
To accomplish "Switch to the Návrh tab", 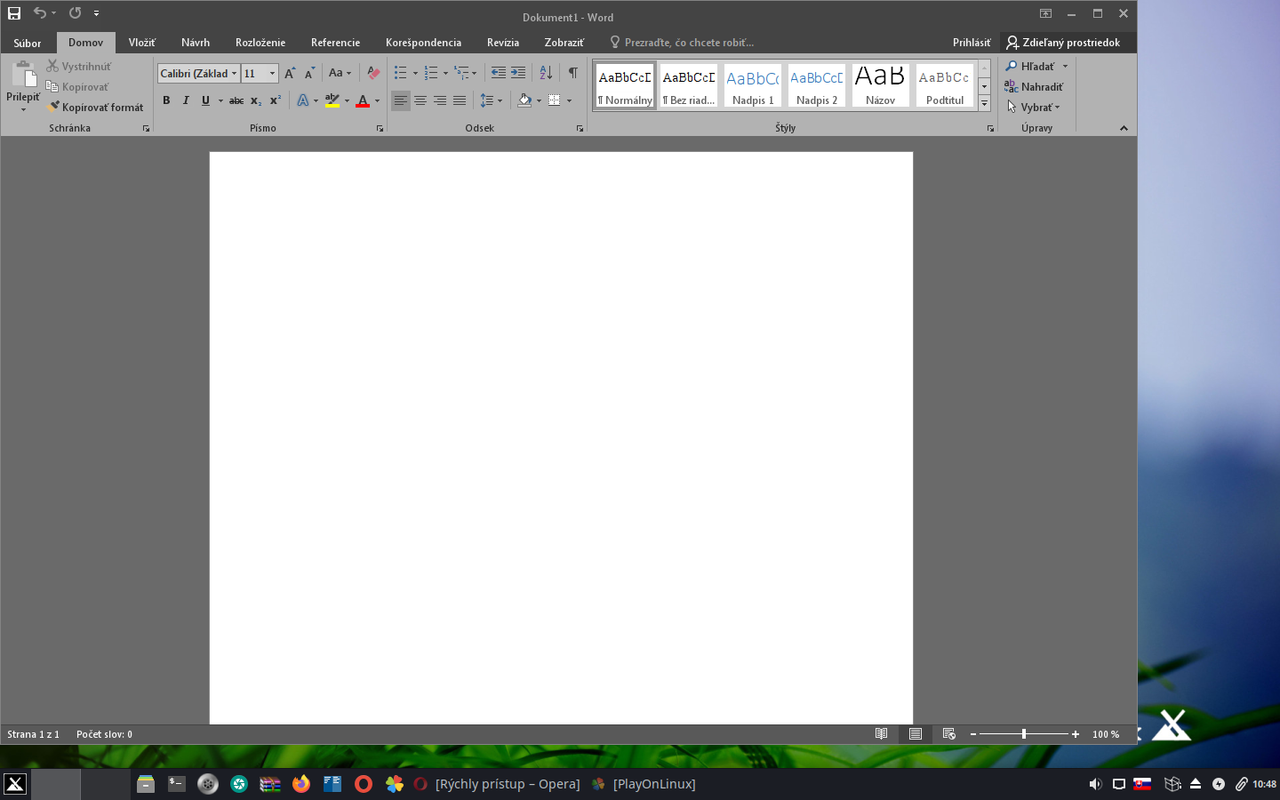I will [195, 43].
